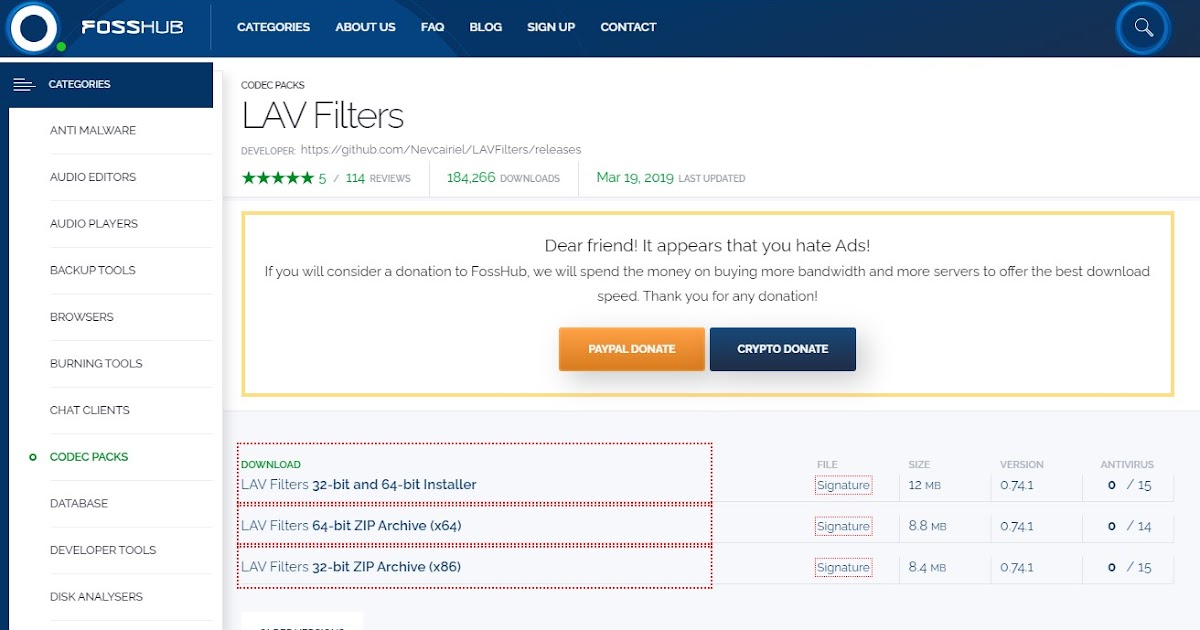The width and height of the screenshot is (1200, 630).
Task: Click the Crypto Donate button
Action: coord(783,349)
